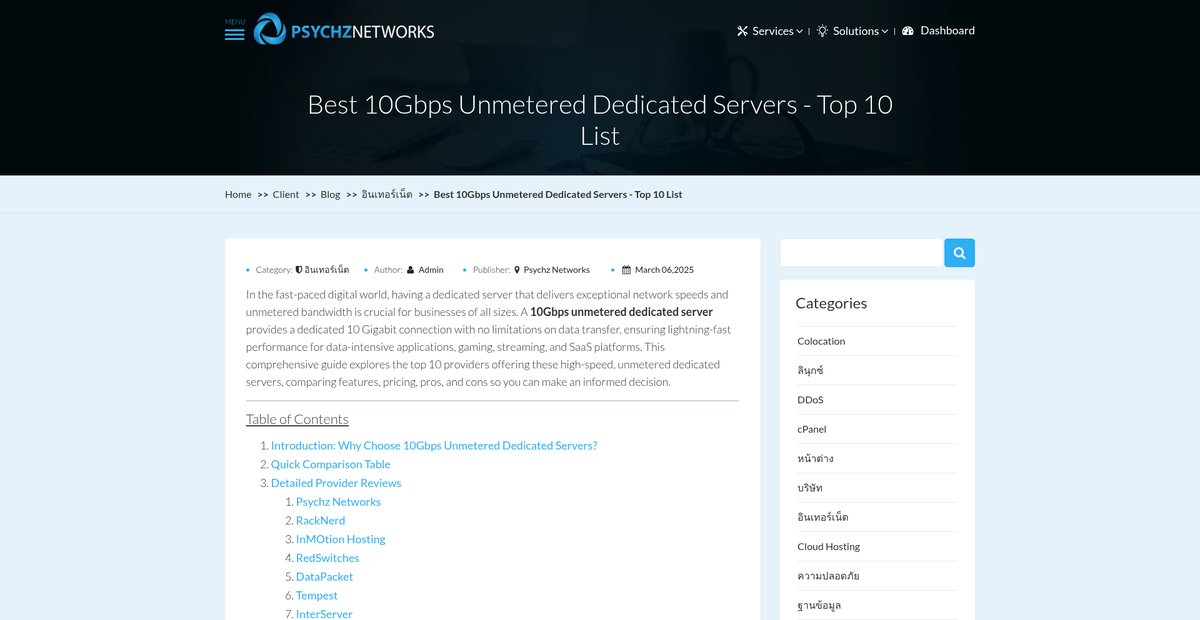The image size is (1200, 620).
Task: Open the Psychz Networks publisher link
Action: point(557,270)
